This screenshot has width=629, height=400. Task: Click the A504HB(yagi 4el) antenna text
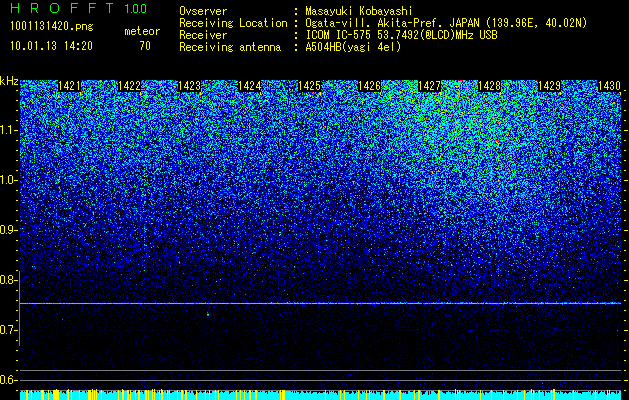click(353, 47)
